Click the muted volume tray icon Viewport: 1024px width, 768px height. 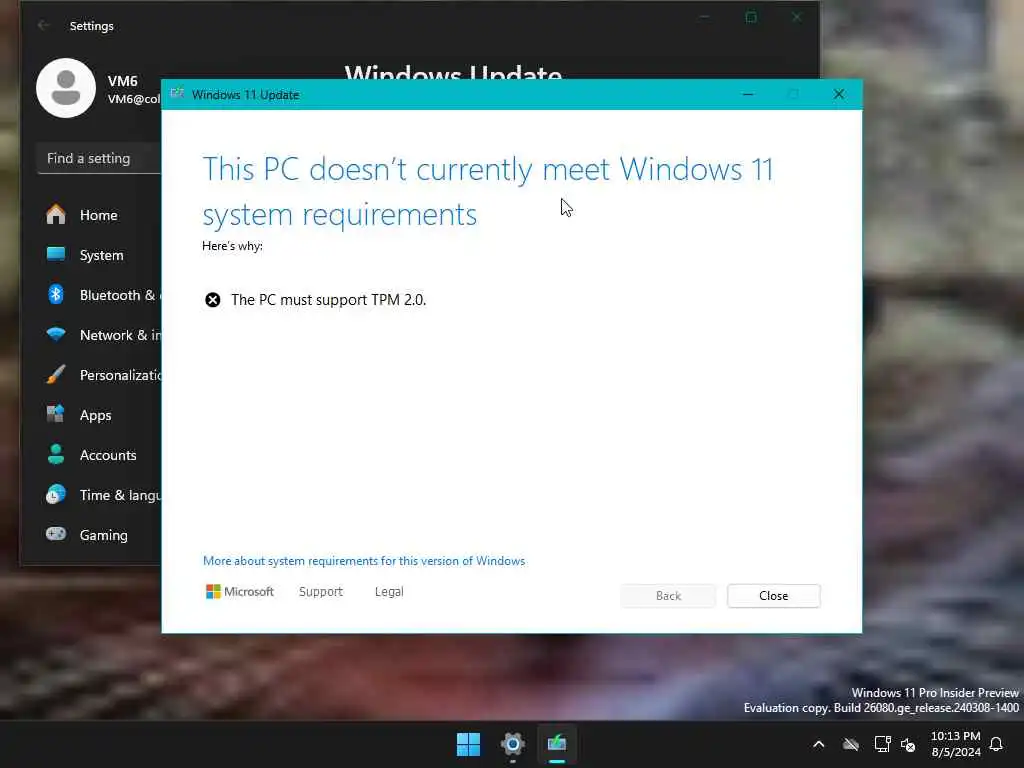[908, 744]
